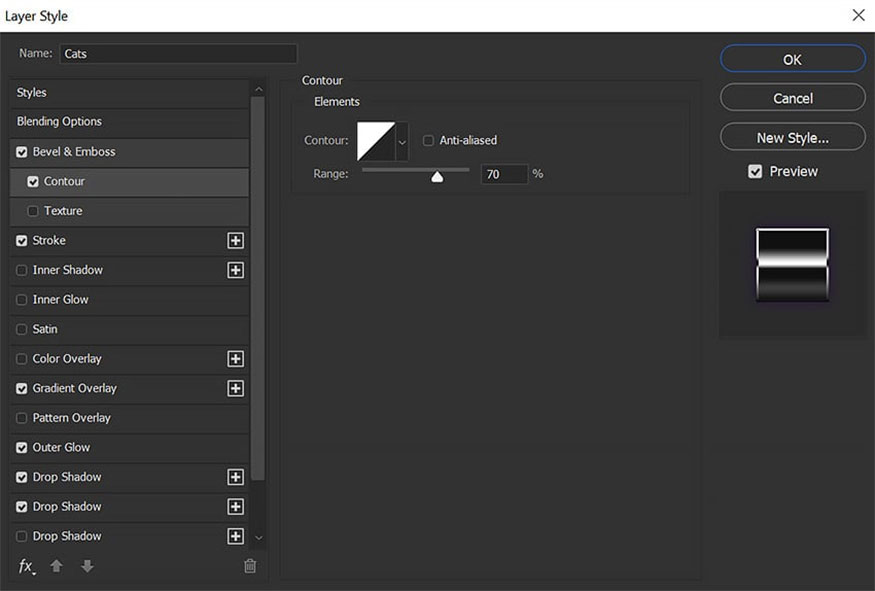Enable the Texture checkbox
Screen dimensions: 875x591
[33, 211]
